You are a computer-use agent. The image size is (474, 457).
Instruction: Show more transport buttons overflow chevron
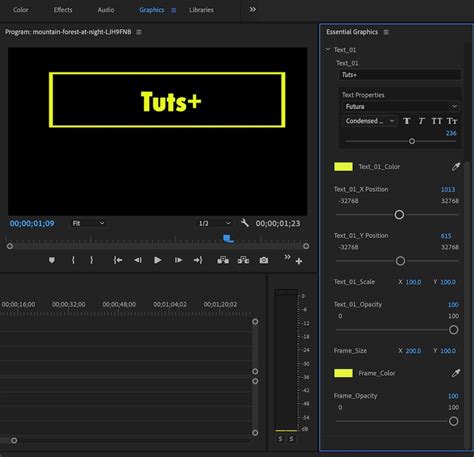coord(287,257)
